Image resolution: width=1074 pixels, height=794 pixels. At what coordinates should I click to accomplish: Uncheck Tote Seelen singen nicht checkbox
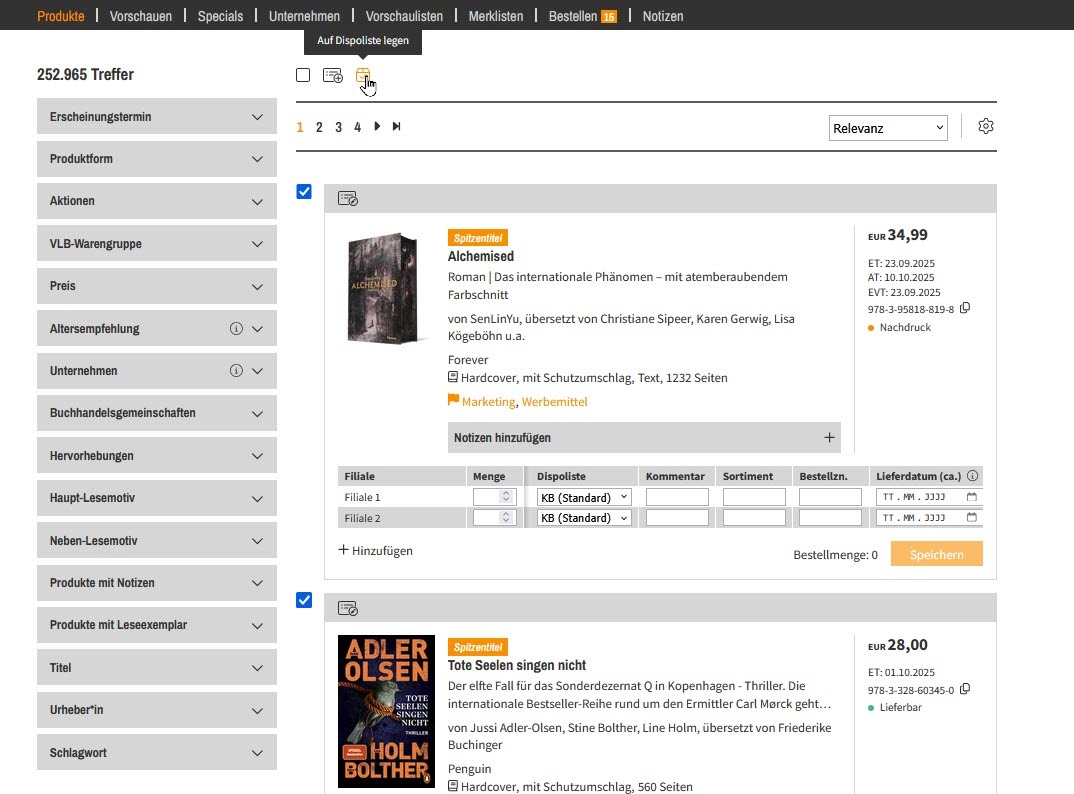(x=304, y=600)
